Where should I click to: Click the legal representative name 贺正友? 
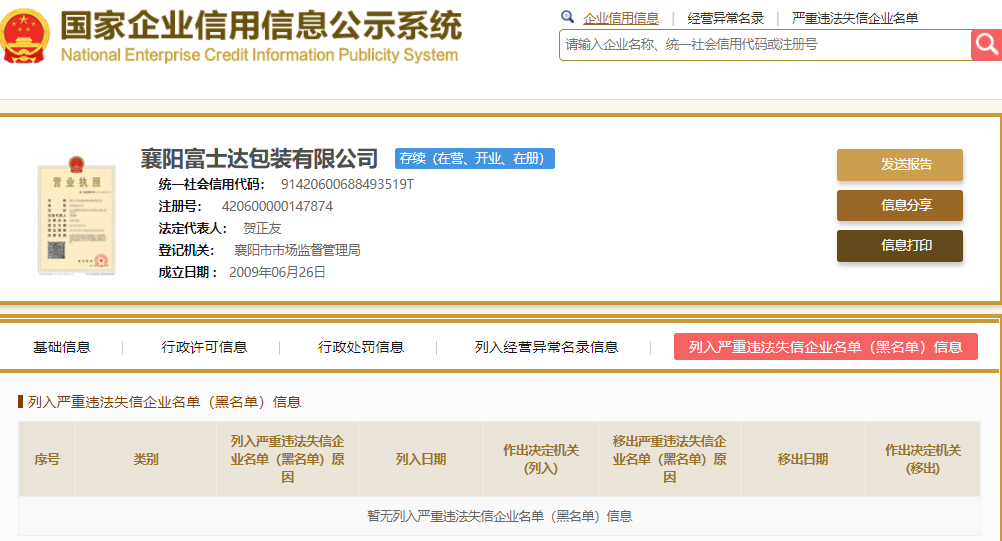[x=262, y=229]
